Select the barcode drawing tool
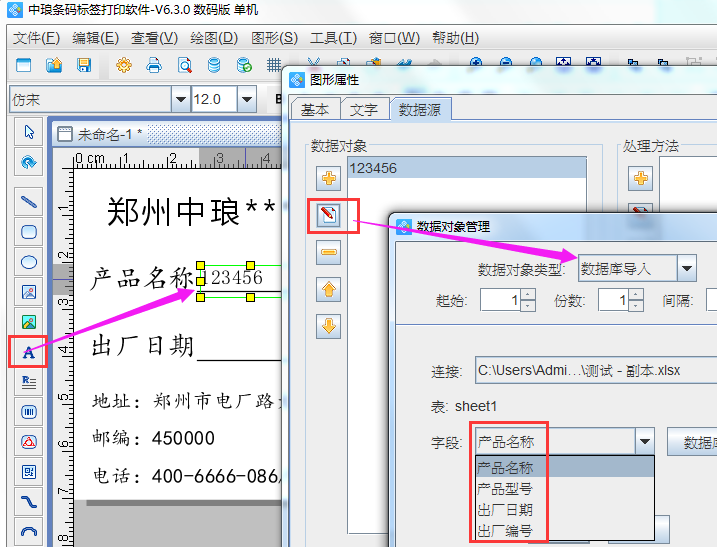This screenshot has height=547, width=717. click(x=29, y=411)
